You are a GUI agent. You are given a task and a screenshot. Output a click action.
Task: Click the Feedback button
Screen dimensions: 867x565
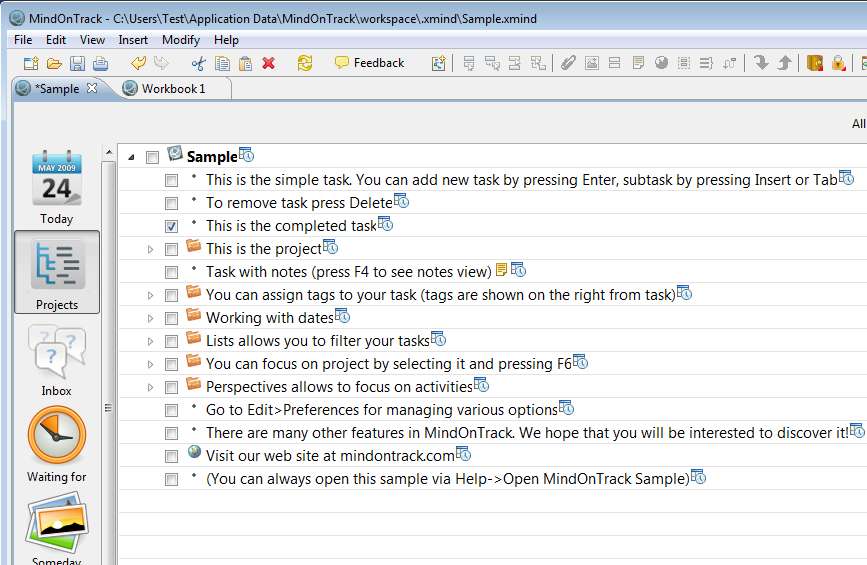coord(369,63)
